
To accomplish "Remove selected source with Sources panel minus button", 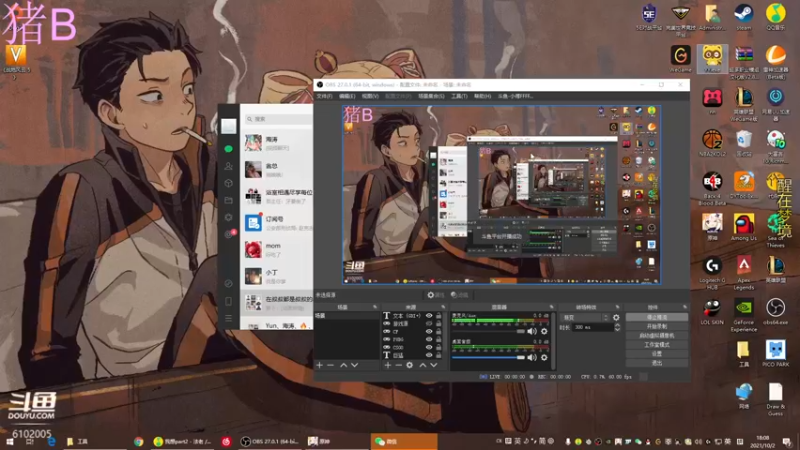I will point(398,365).
